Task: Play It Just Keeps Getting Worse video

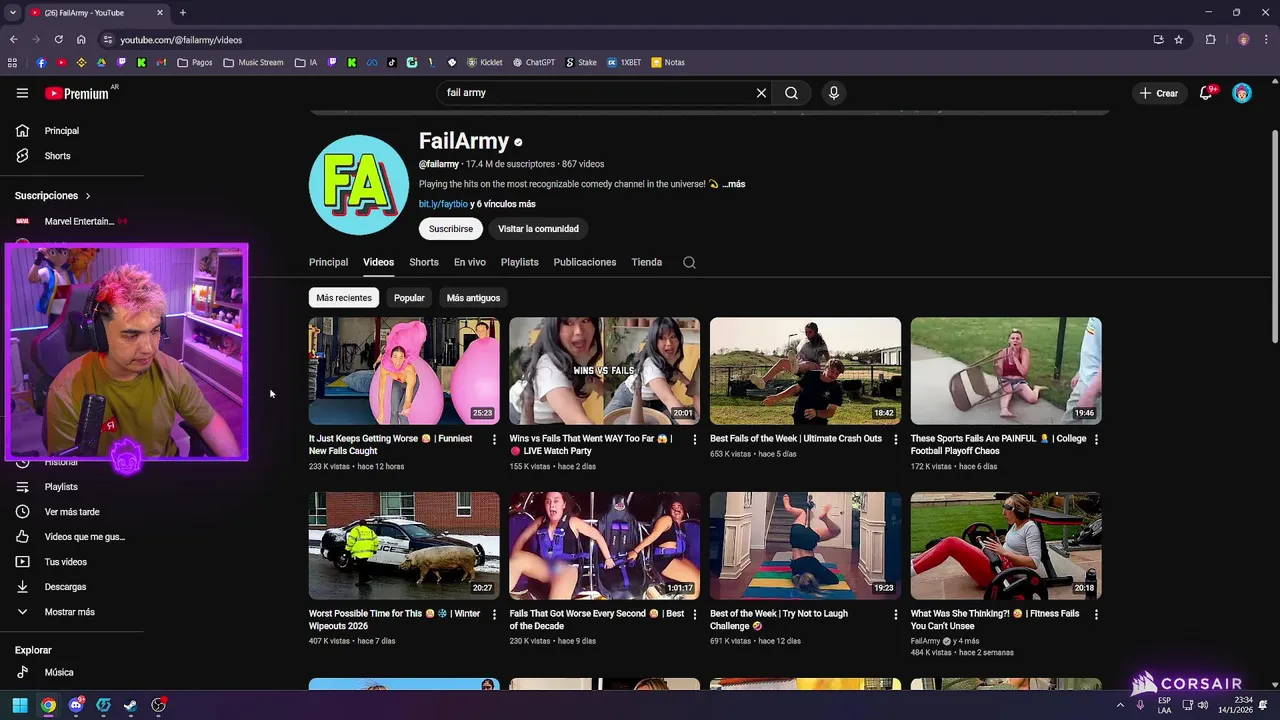Action: (404, 371)
